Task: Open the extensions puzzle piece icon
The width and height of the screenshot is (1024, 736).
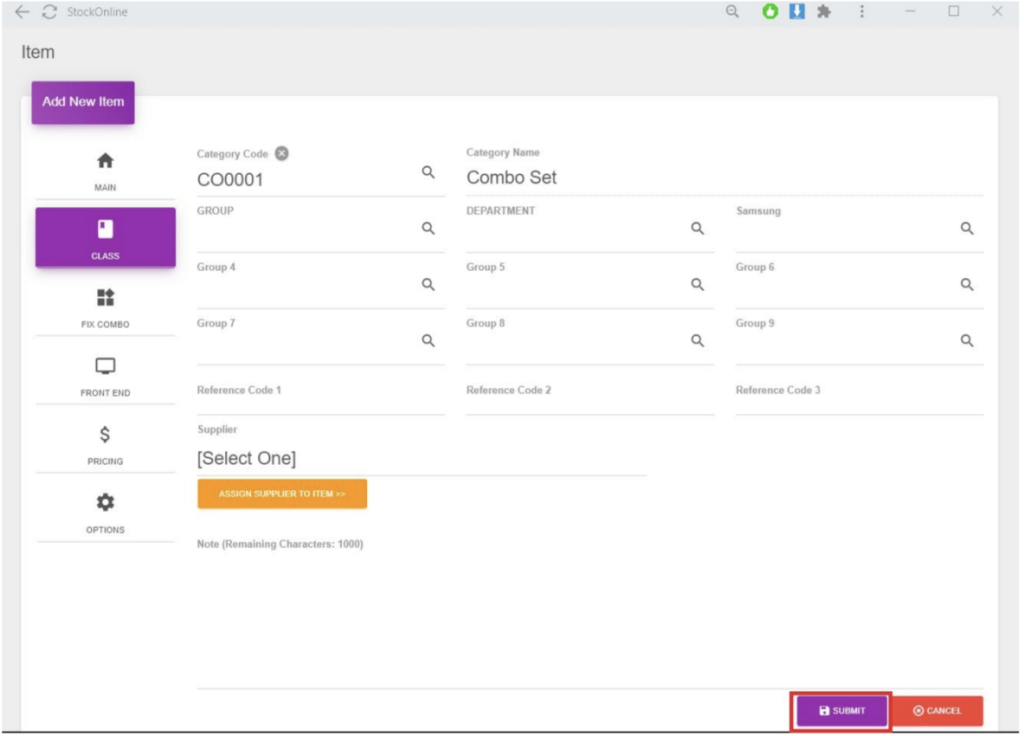Action: pos(824,12)
